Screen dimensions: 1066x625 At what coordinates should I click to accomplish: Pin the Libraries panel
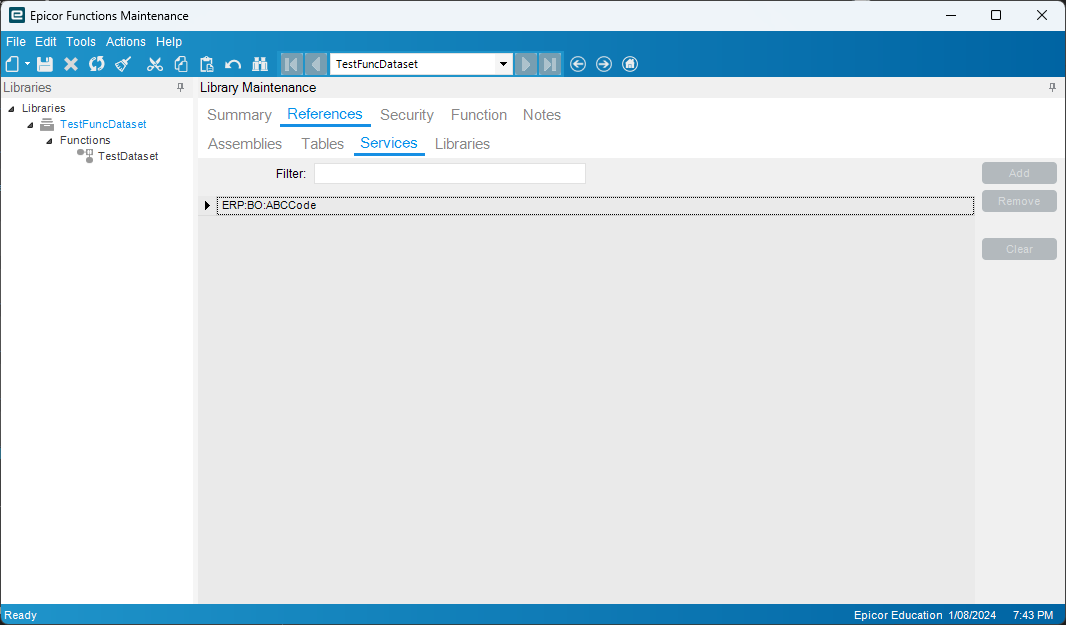point(180,87)
